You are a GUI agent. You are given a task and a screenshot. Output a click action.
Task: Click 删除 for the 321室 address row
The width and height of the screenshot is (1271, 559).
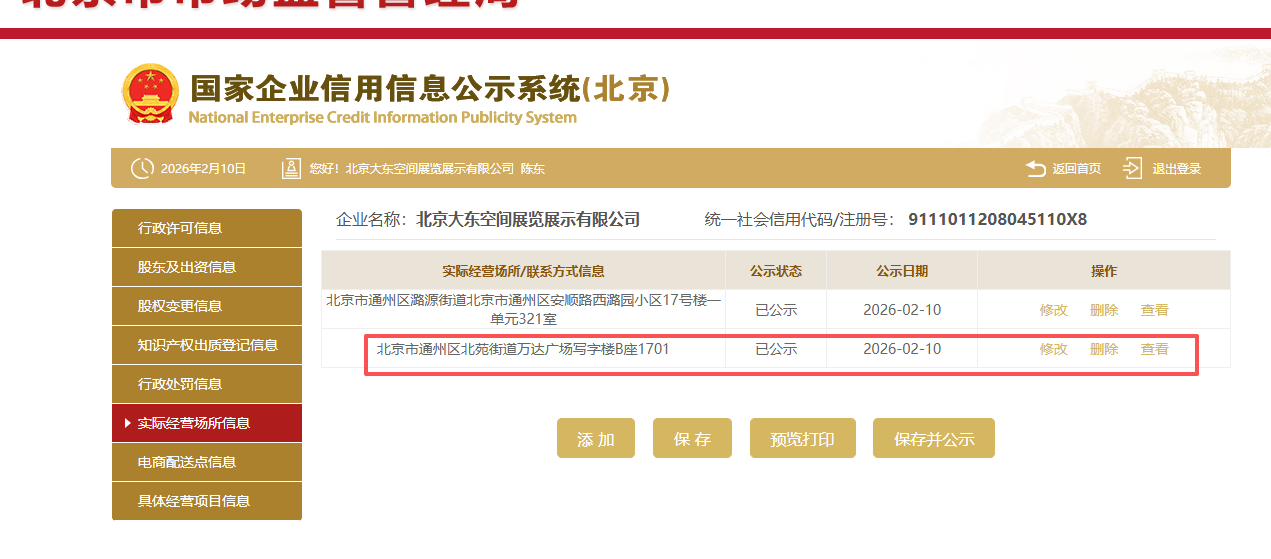[1104, 310]
